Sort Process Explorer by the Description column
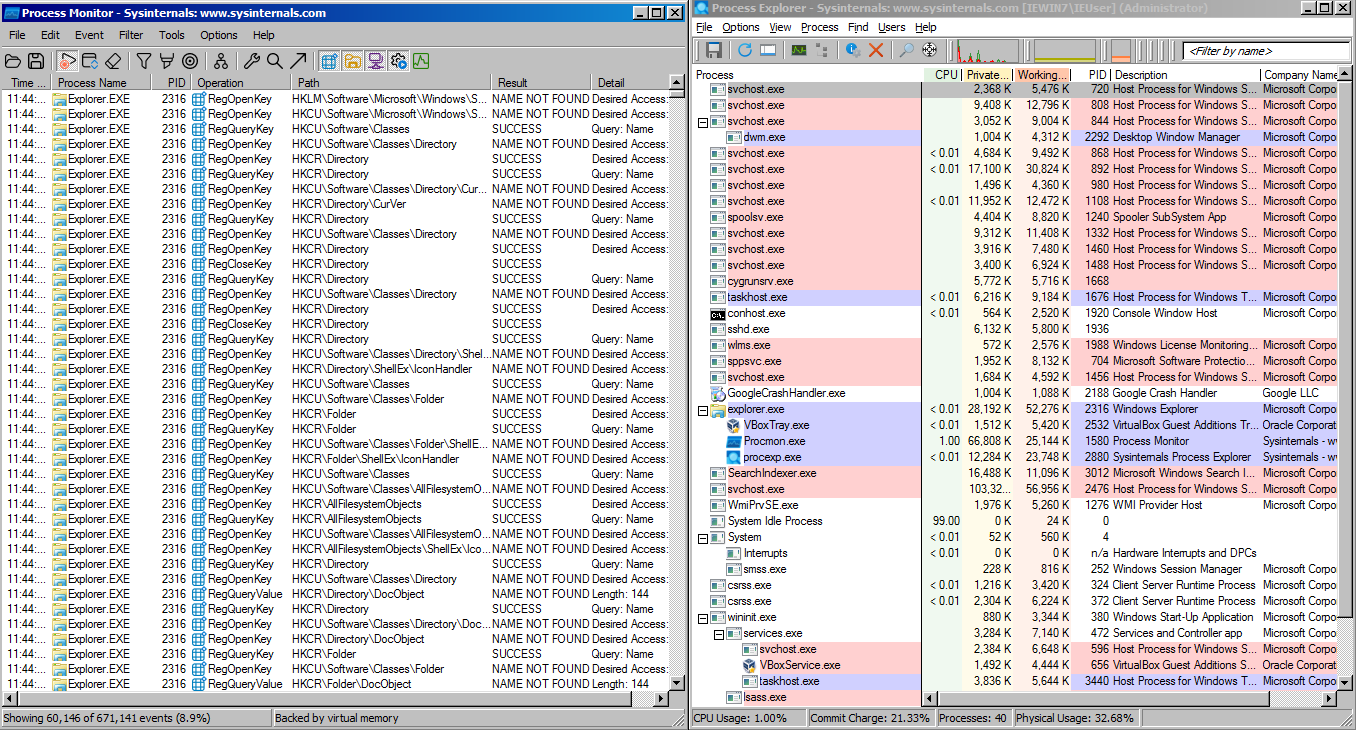 click(1184, 75)
